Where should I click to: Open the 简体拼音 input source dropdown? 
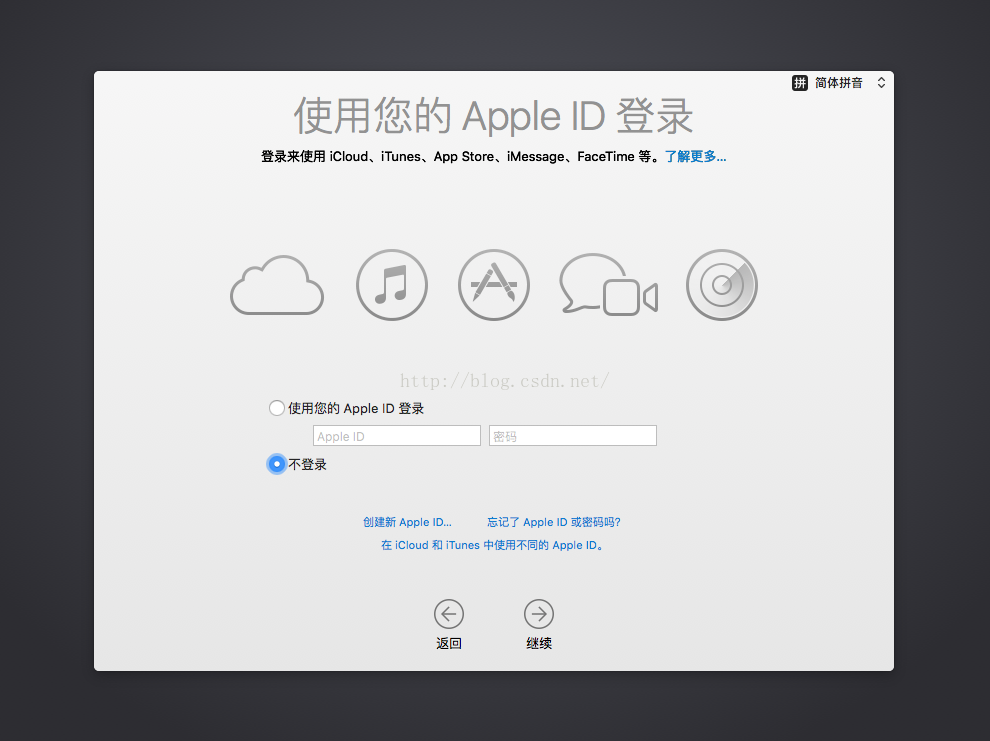tap(840, 83)
